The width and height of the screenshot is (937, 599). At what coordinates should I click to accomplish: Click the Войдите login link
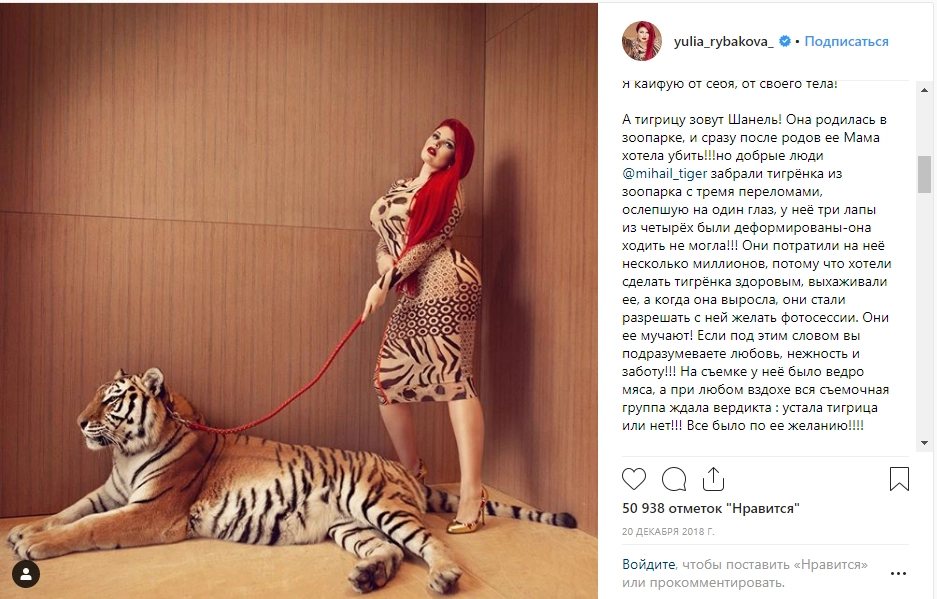click(648, 564)
